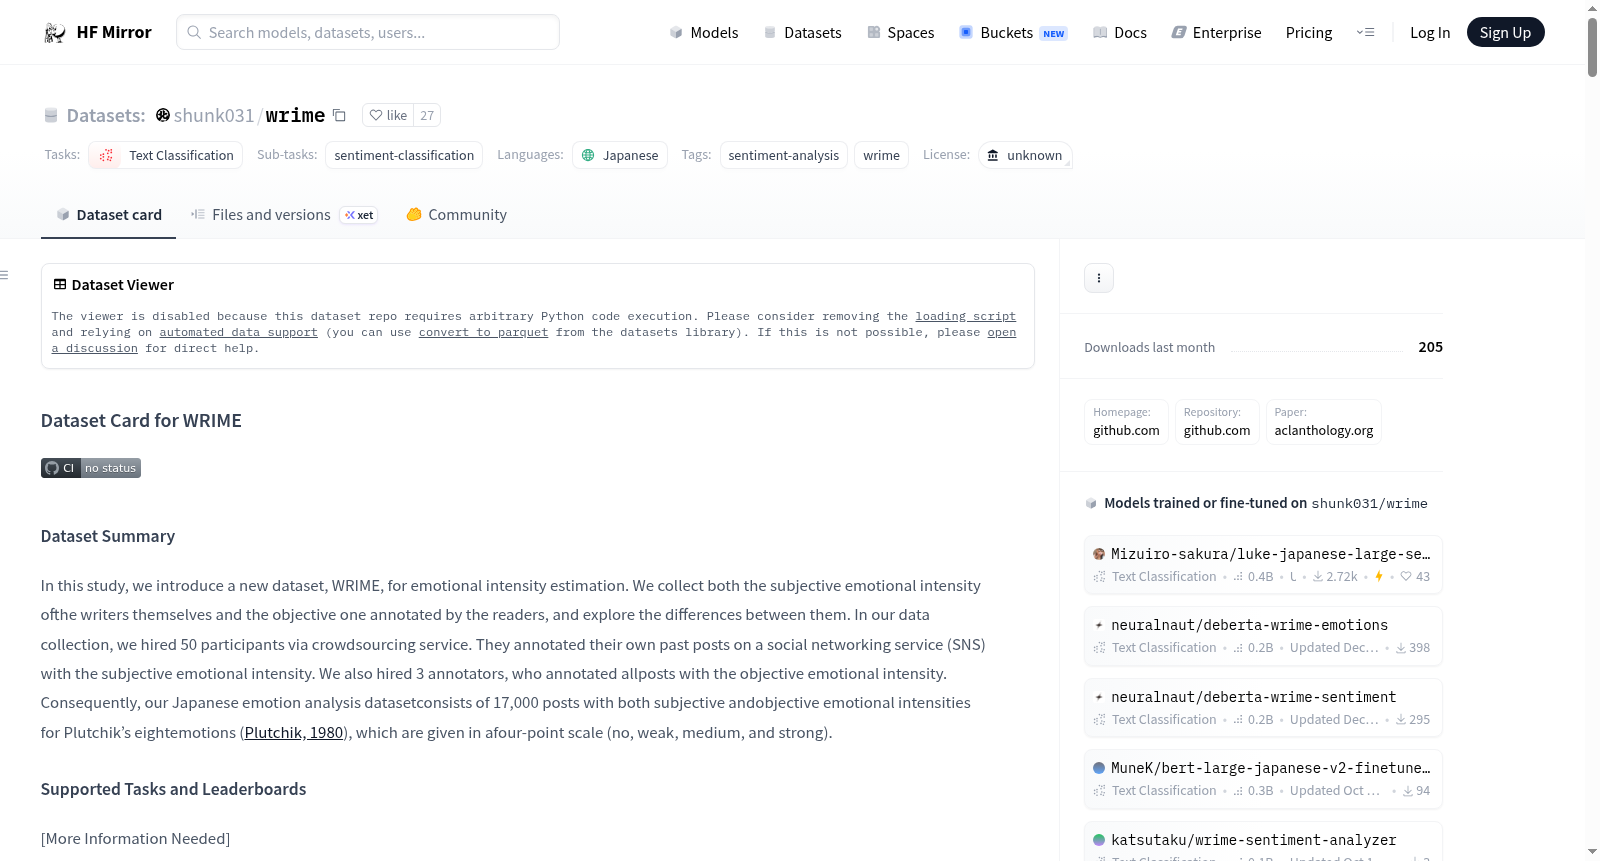Visit the Pricing page link
Screen dimensions: 1600x861
pyautogui.click(x=1309, y=32)
